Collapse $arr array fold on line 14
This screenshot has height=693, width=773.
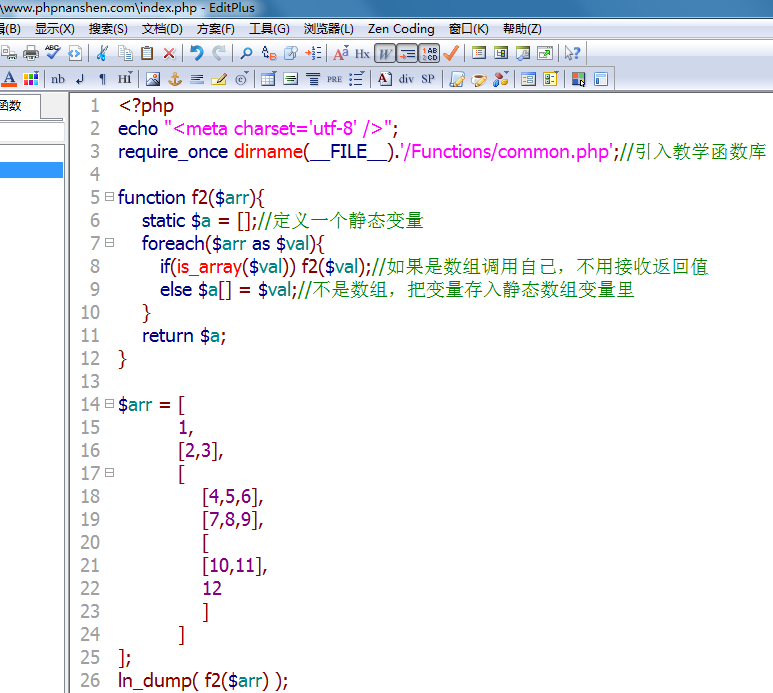click(x=109, y=404)
